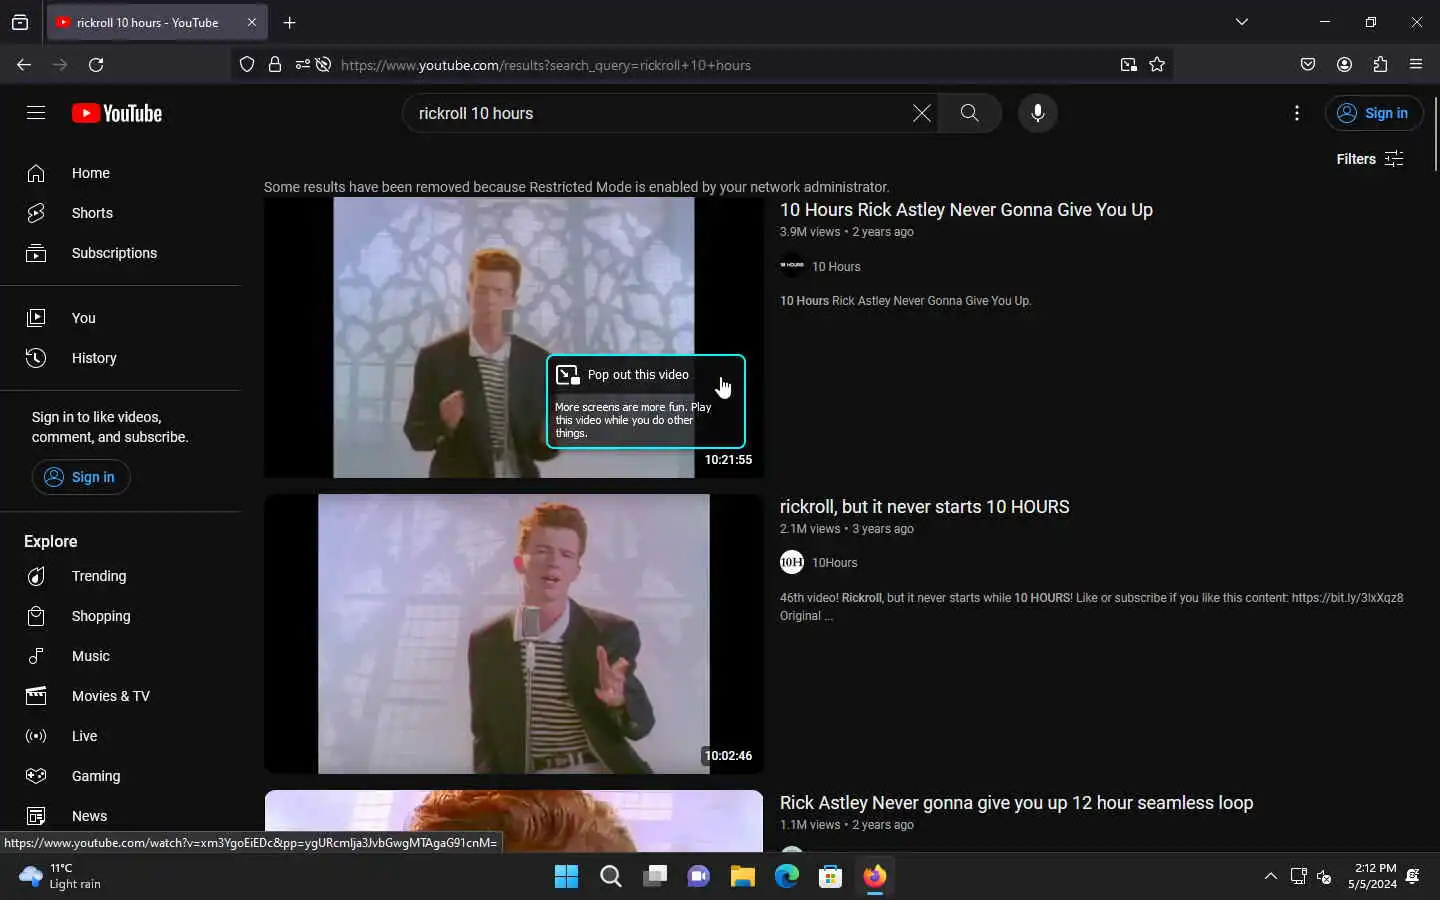This screenshot has height=900, width=1440.
Task: Open the Music category
Action: click(120, 656)
